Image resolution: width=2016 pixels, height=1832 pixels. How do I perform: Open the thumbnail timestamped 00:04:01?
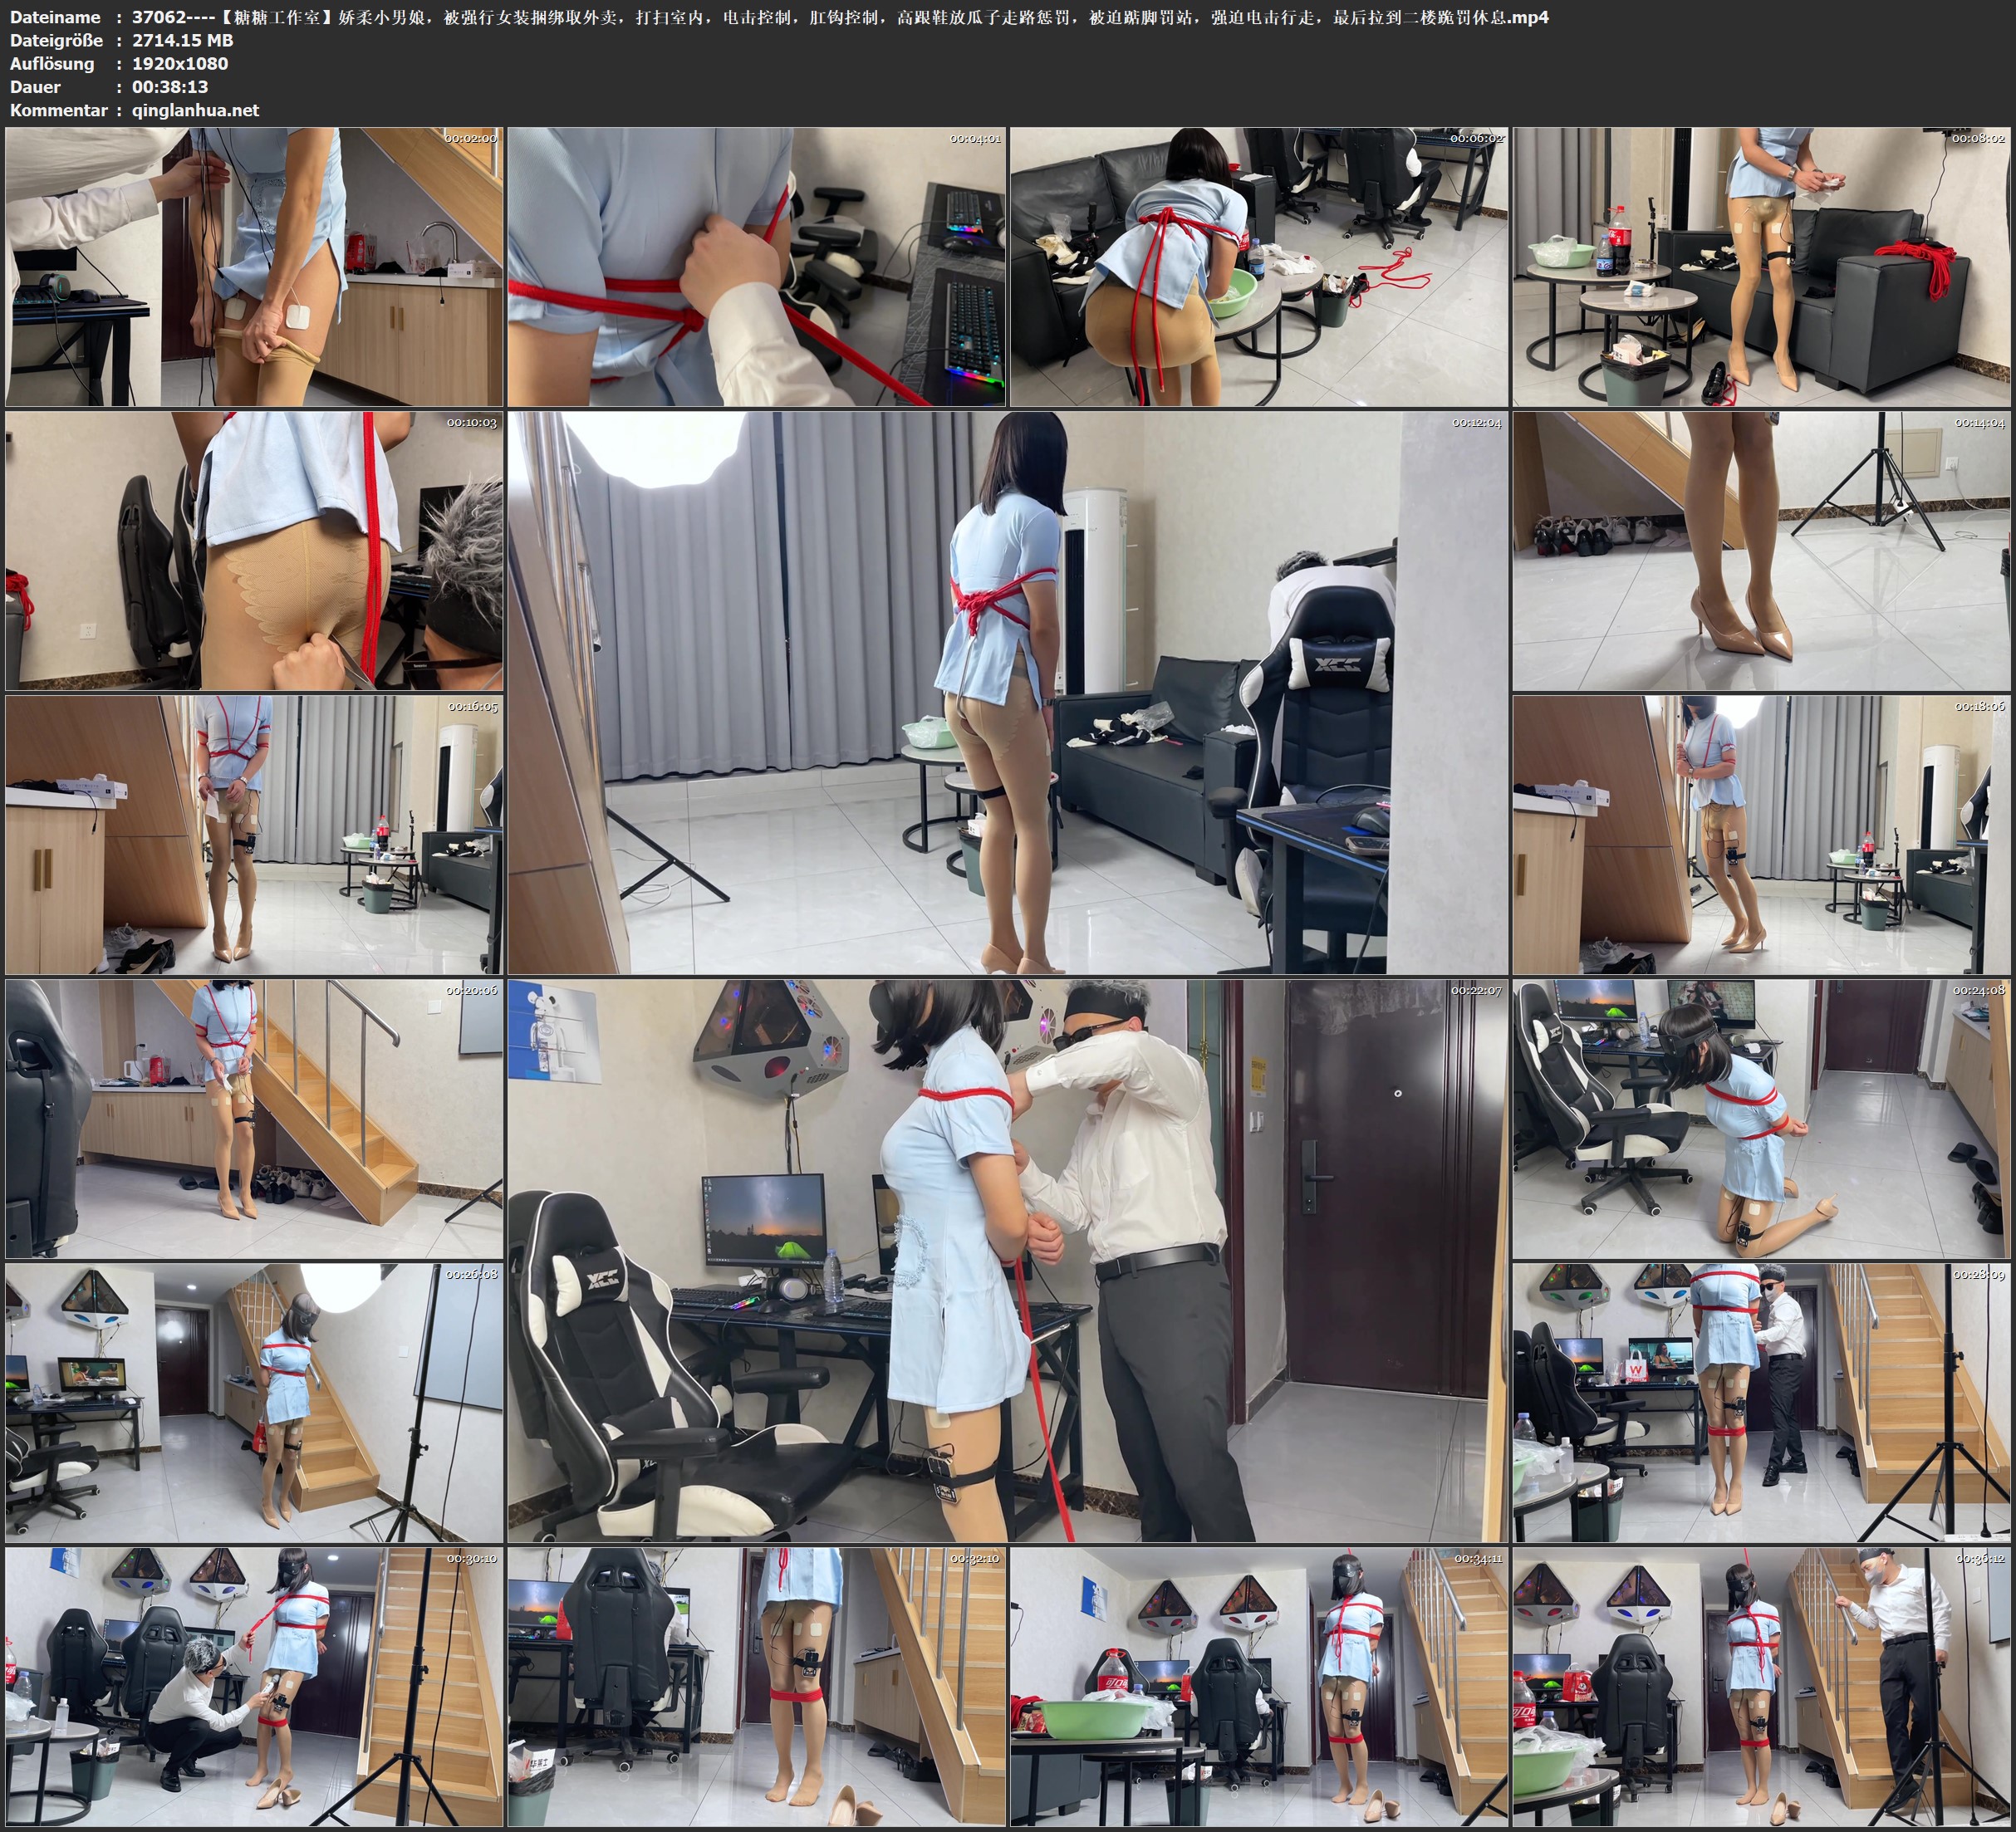[x=757, y=267]
